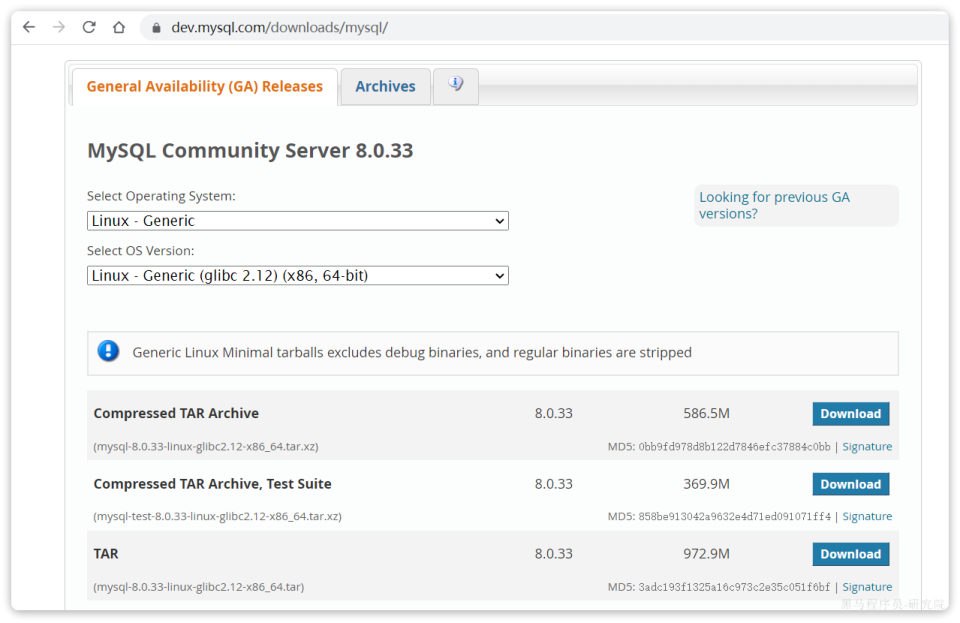Click the MD5 hash starting 3adc193f
This screenshot has height=623, width=960.
(735, 586)
